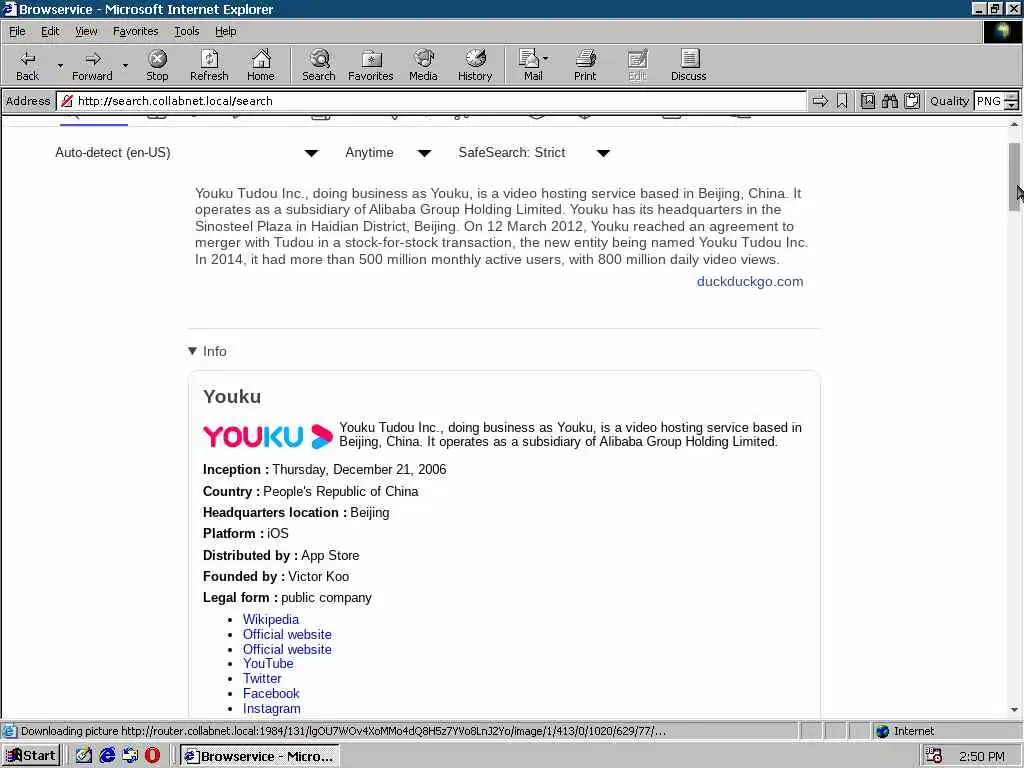Click the vertical scrollbar thumb

pos(1014,176)
